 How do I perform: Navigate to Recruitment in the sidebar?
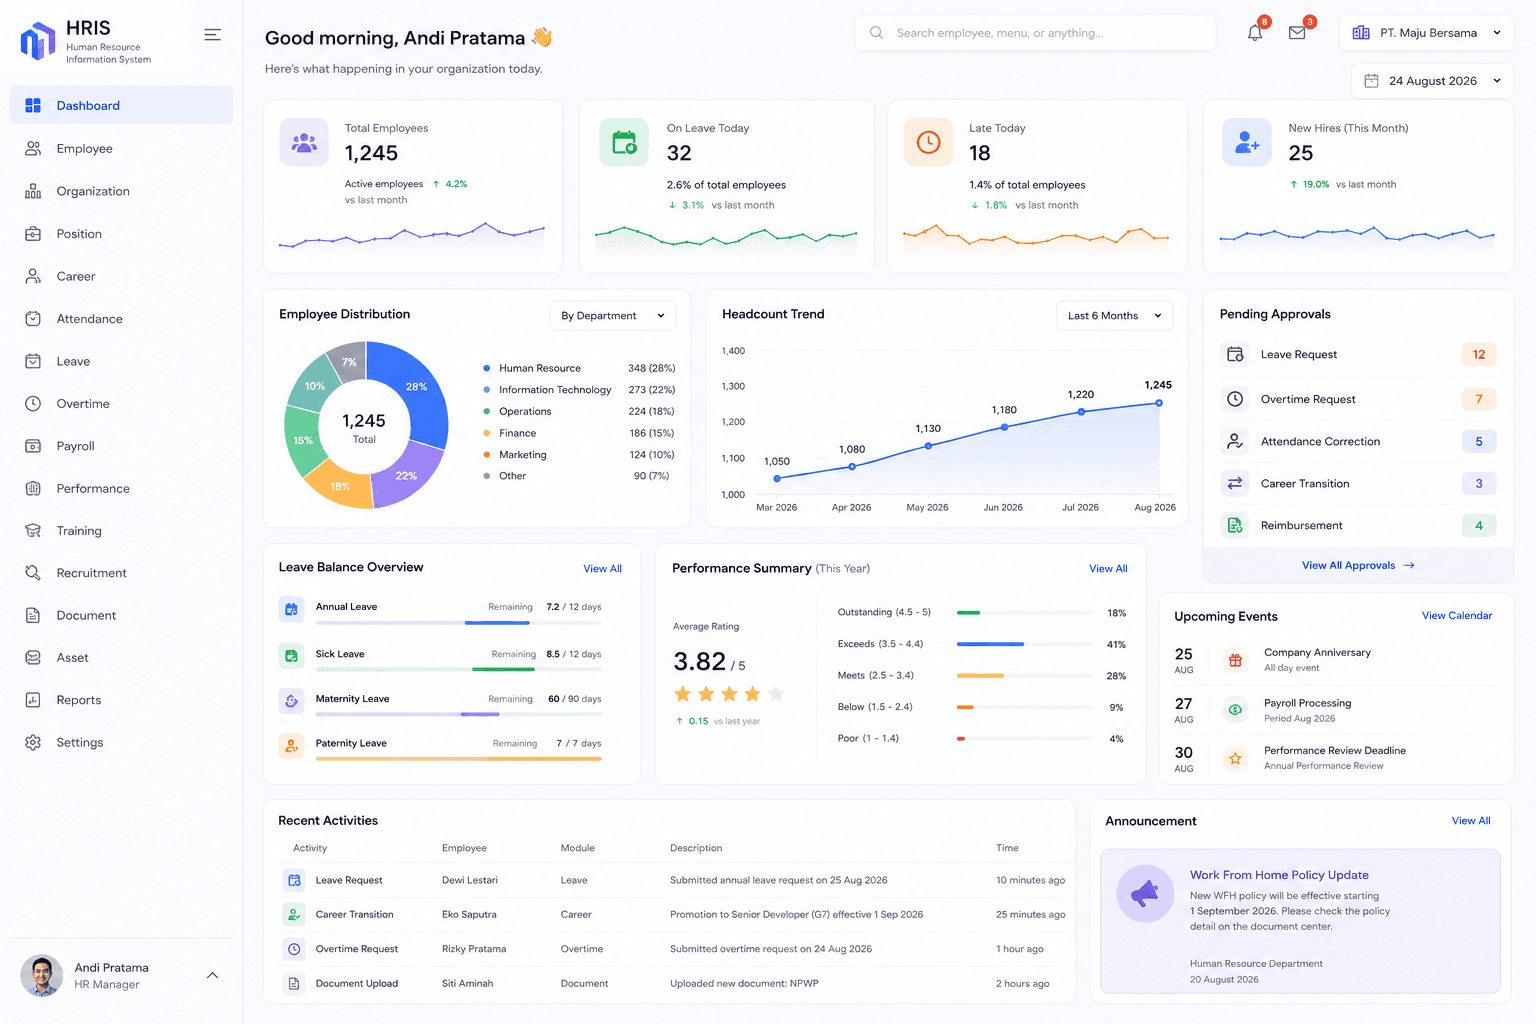(x=121, y=573)
